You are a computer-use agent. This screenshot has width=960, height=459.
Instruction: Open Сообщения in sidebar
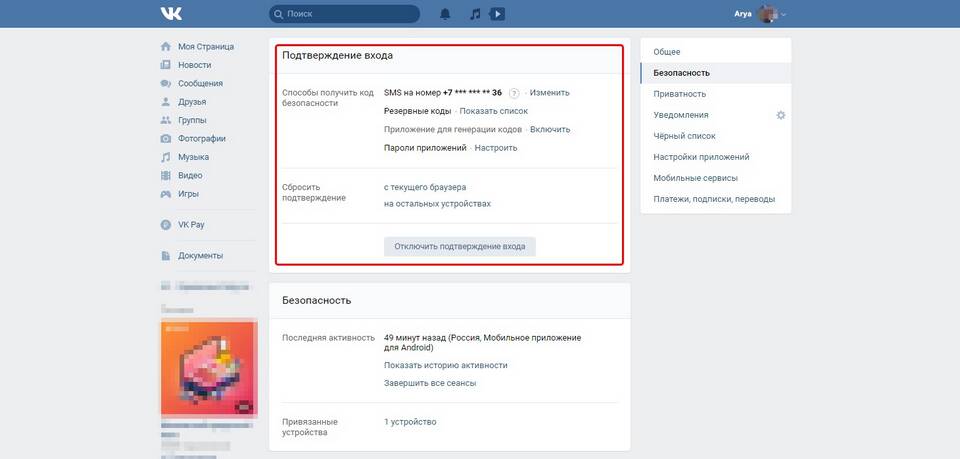point(200,83)
